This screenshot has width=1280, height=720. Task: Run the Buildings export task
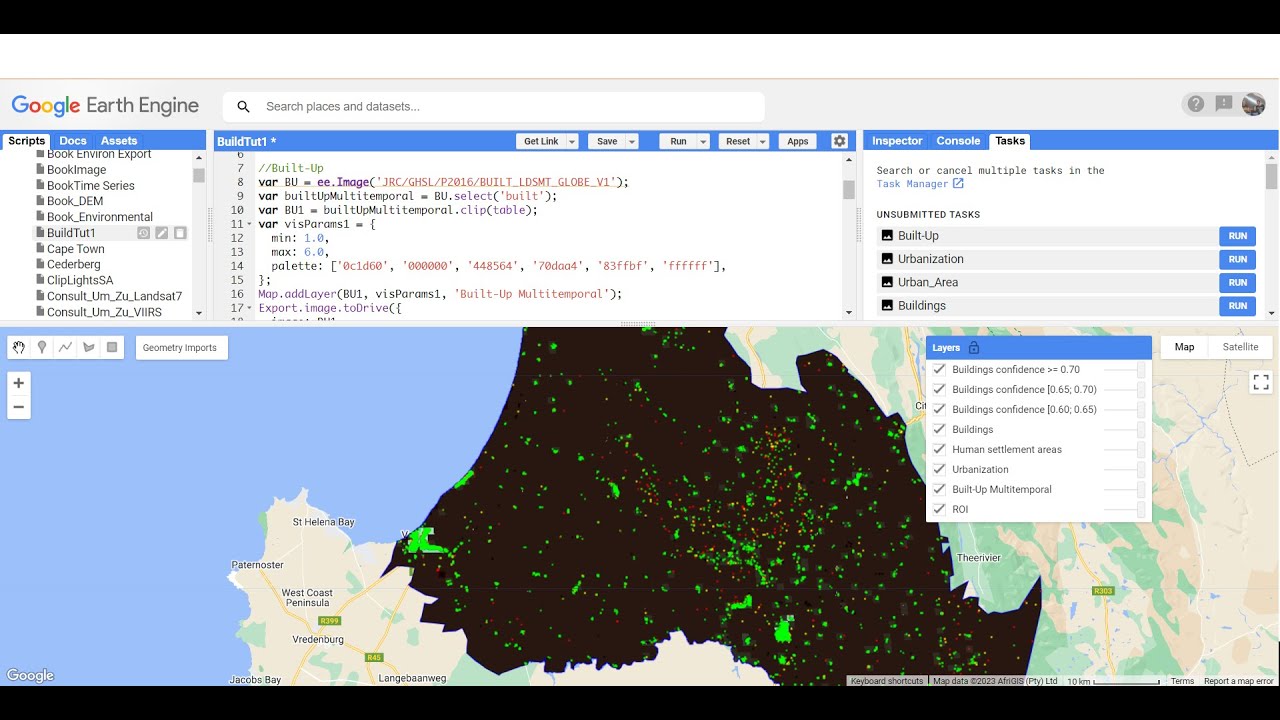point(1237,306)
